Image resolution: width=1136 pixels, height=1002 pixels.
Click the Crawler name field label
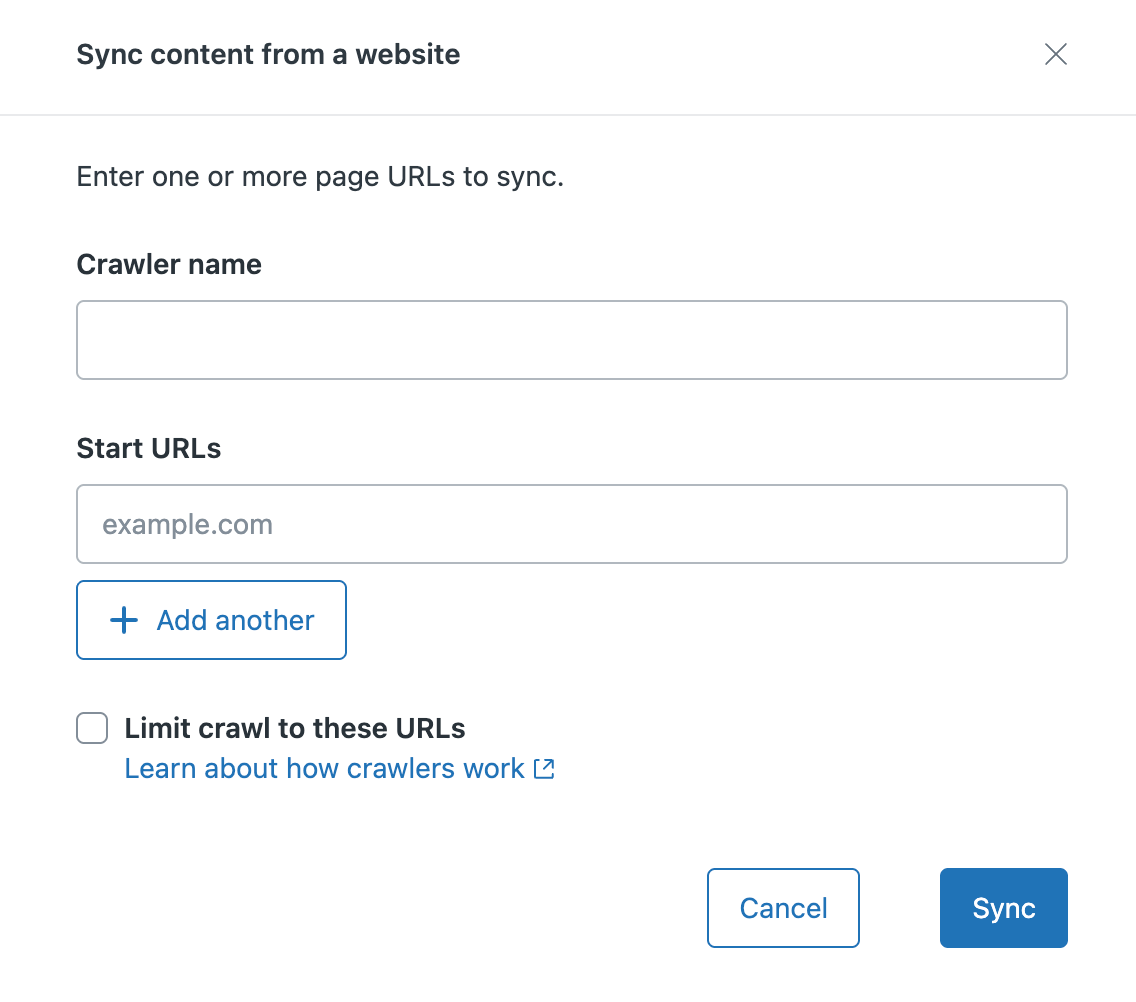tap(169, 264)
